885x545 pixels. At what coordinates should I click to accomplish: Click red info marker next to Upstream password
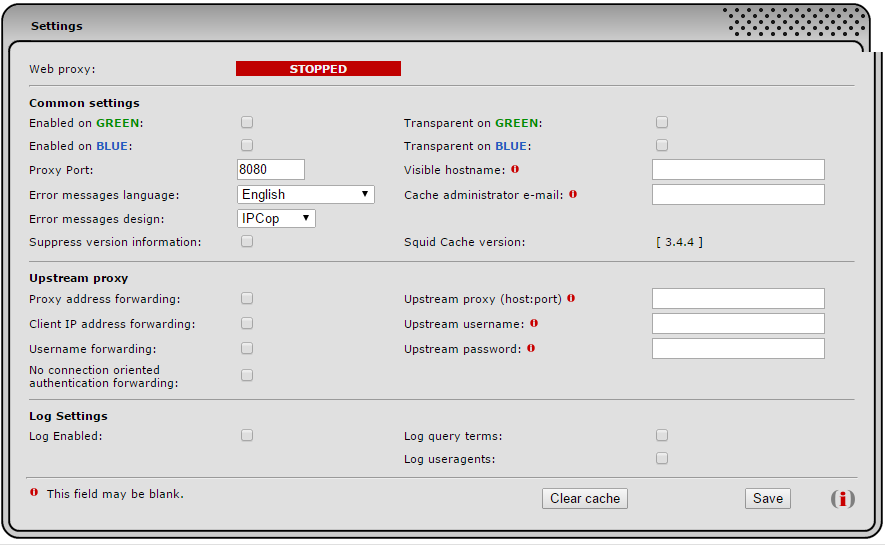pos(531,348)
